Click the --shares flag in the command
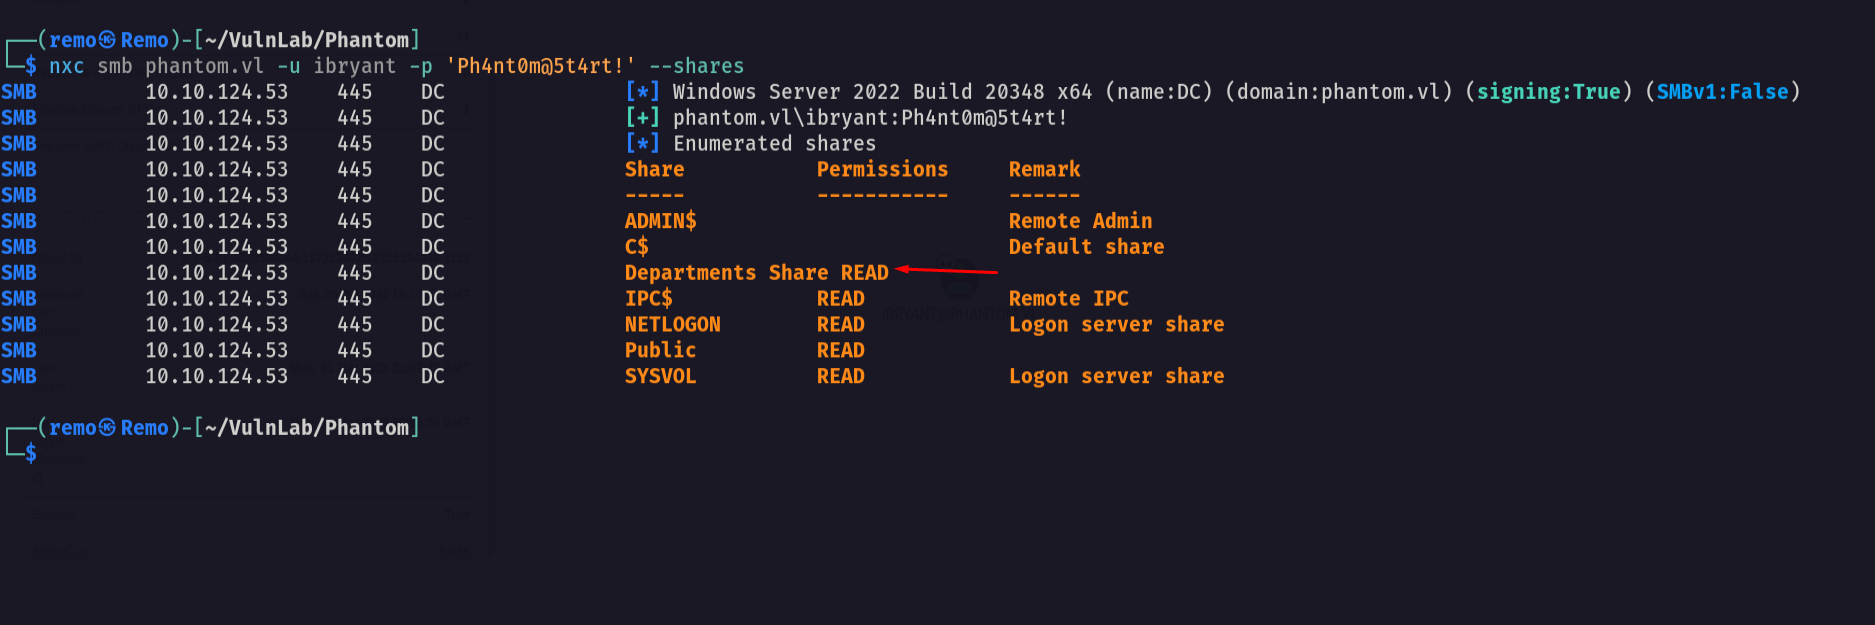 click(x=697, y=66)
